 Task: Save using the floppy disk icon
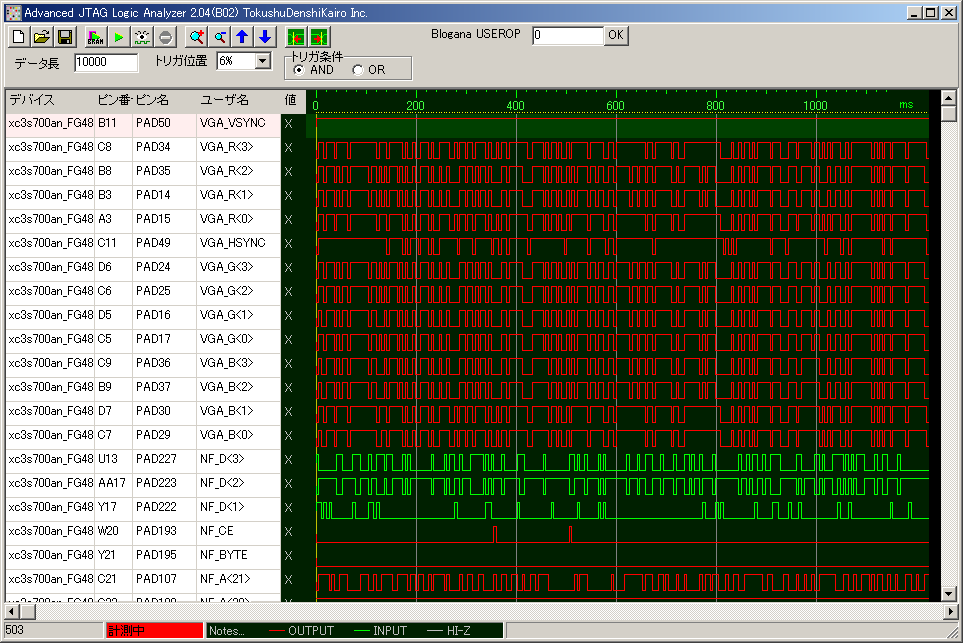pos(64,37)
